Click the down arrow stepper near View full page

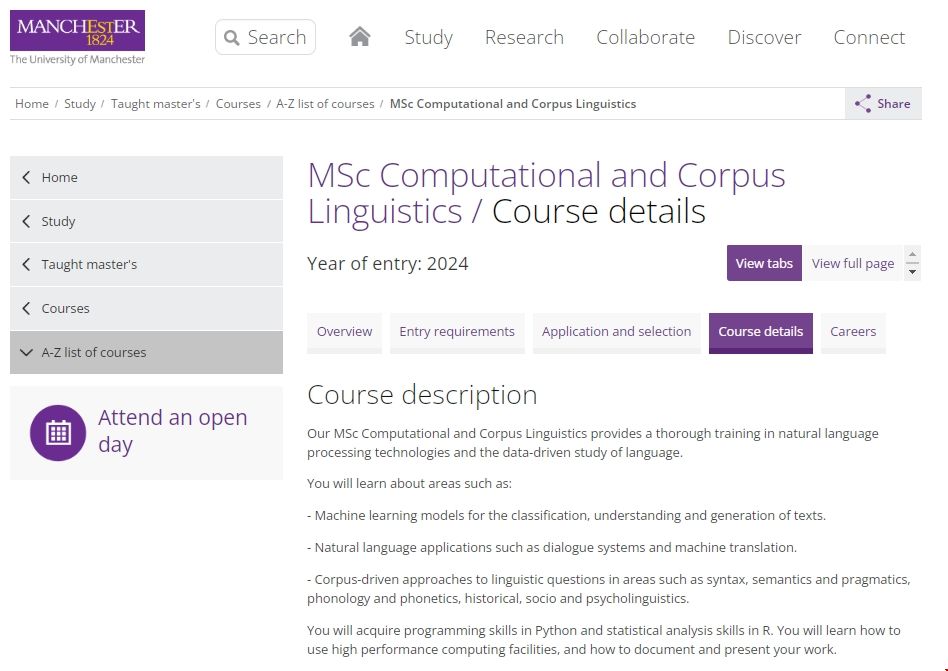coord(912,272)
